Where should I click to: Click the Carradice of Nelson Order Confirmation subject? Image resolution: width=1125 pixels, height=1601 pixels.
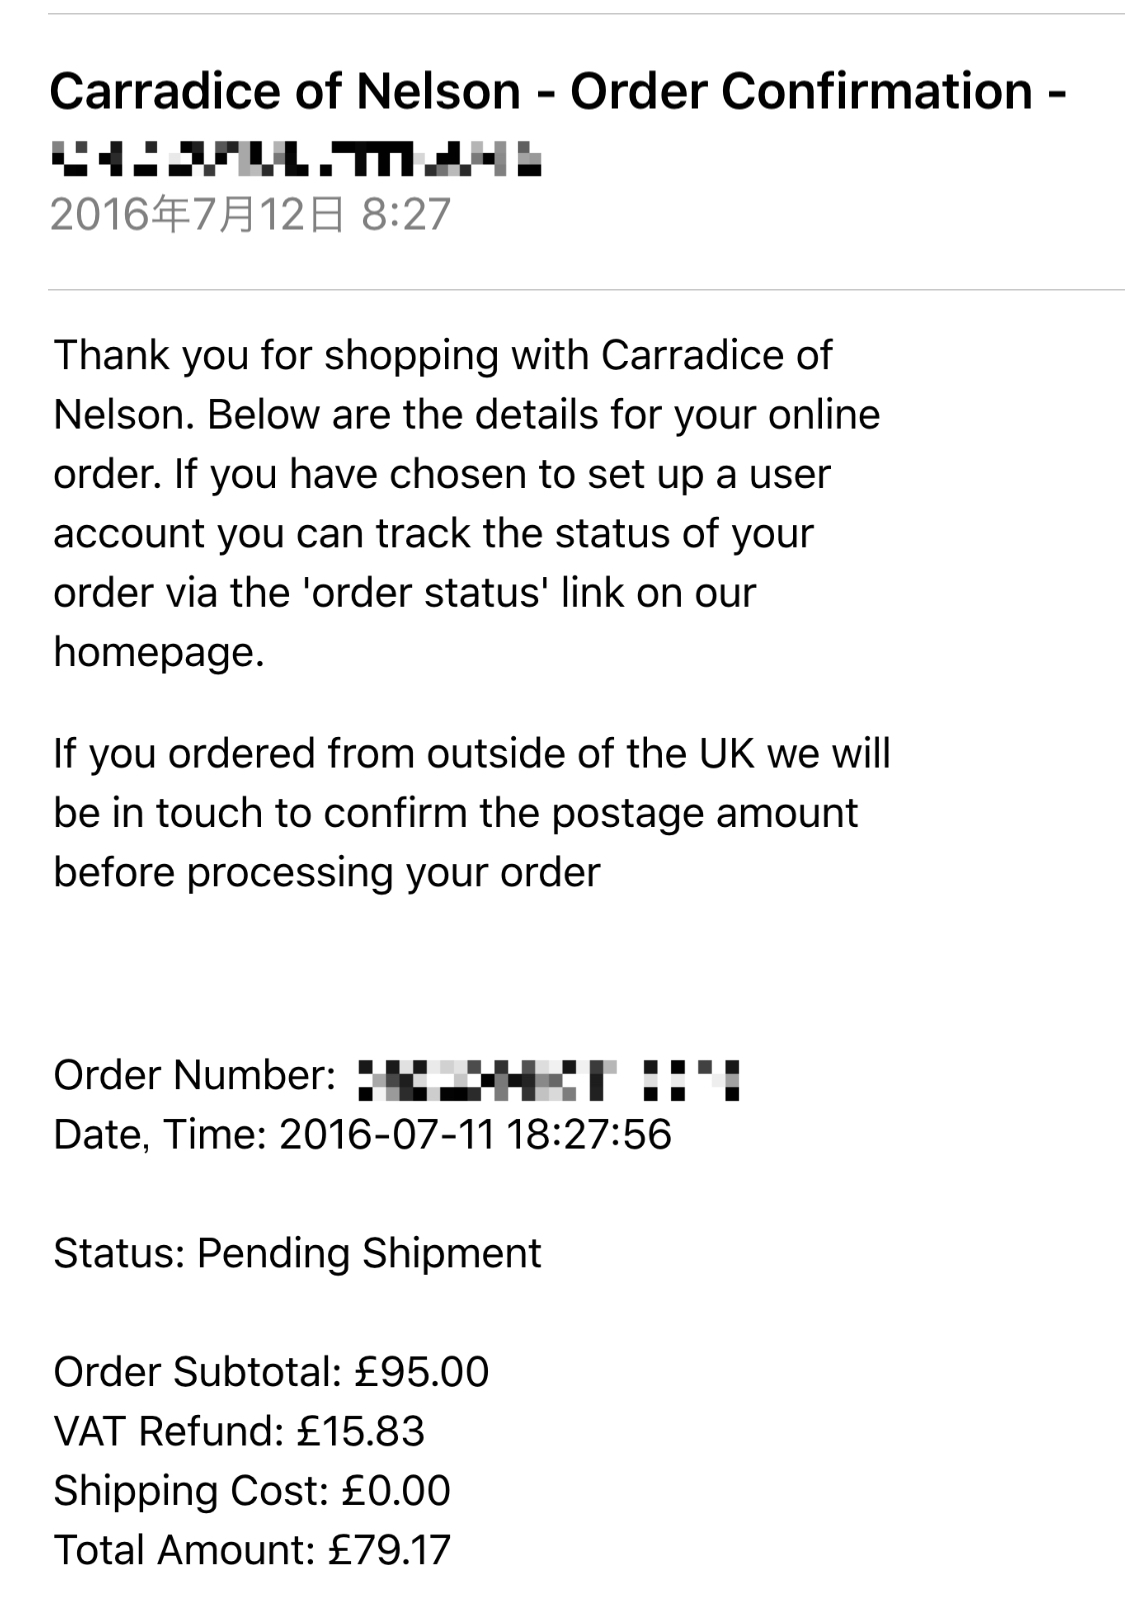[557, 92]
